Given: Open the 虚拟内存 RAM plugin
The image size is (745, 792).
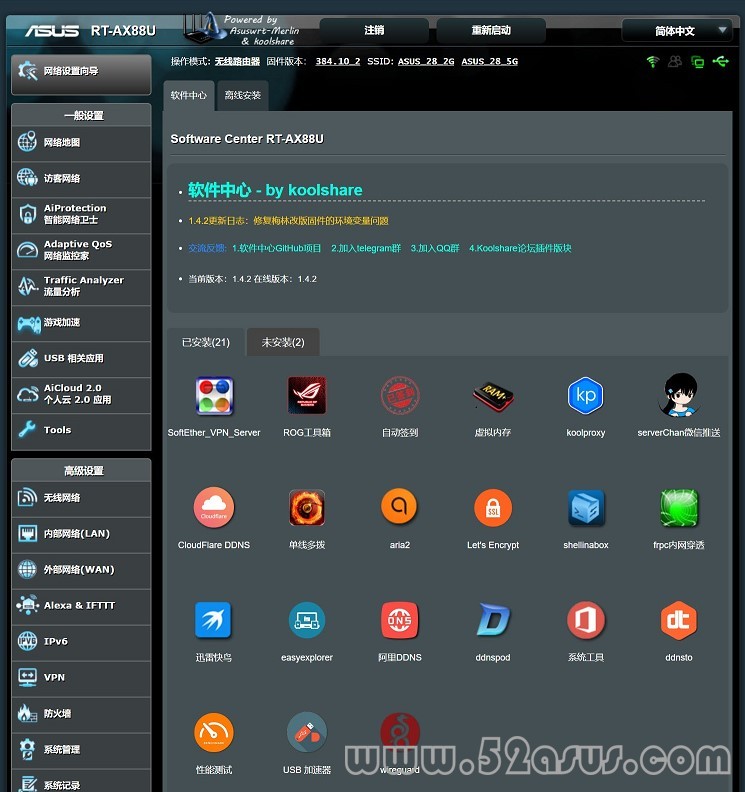Looking at the screenshot, I should 493,397.
